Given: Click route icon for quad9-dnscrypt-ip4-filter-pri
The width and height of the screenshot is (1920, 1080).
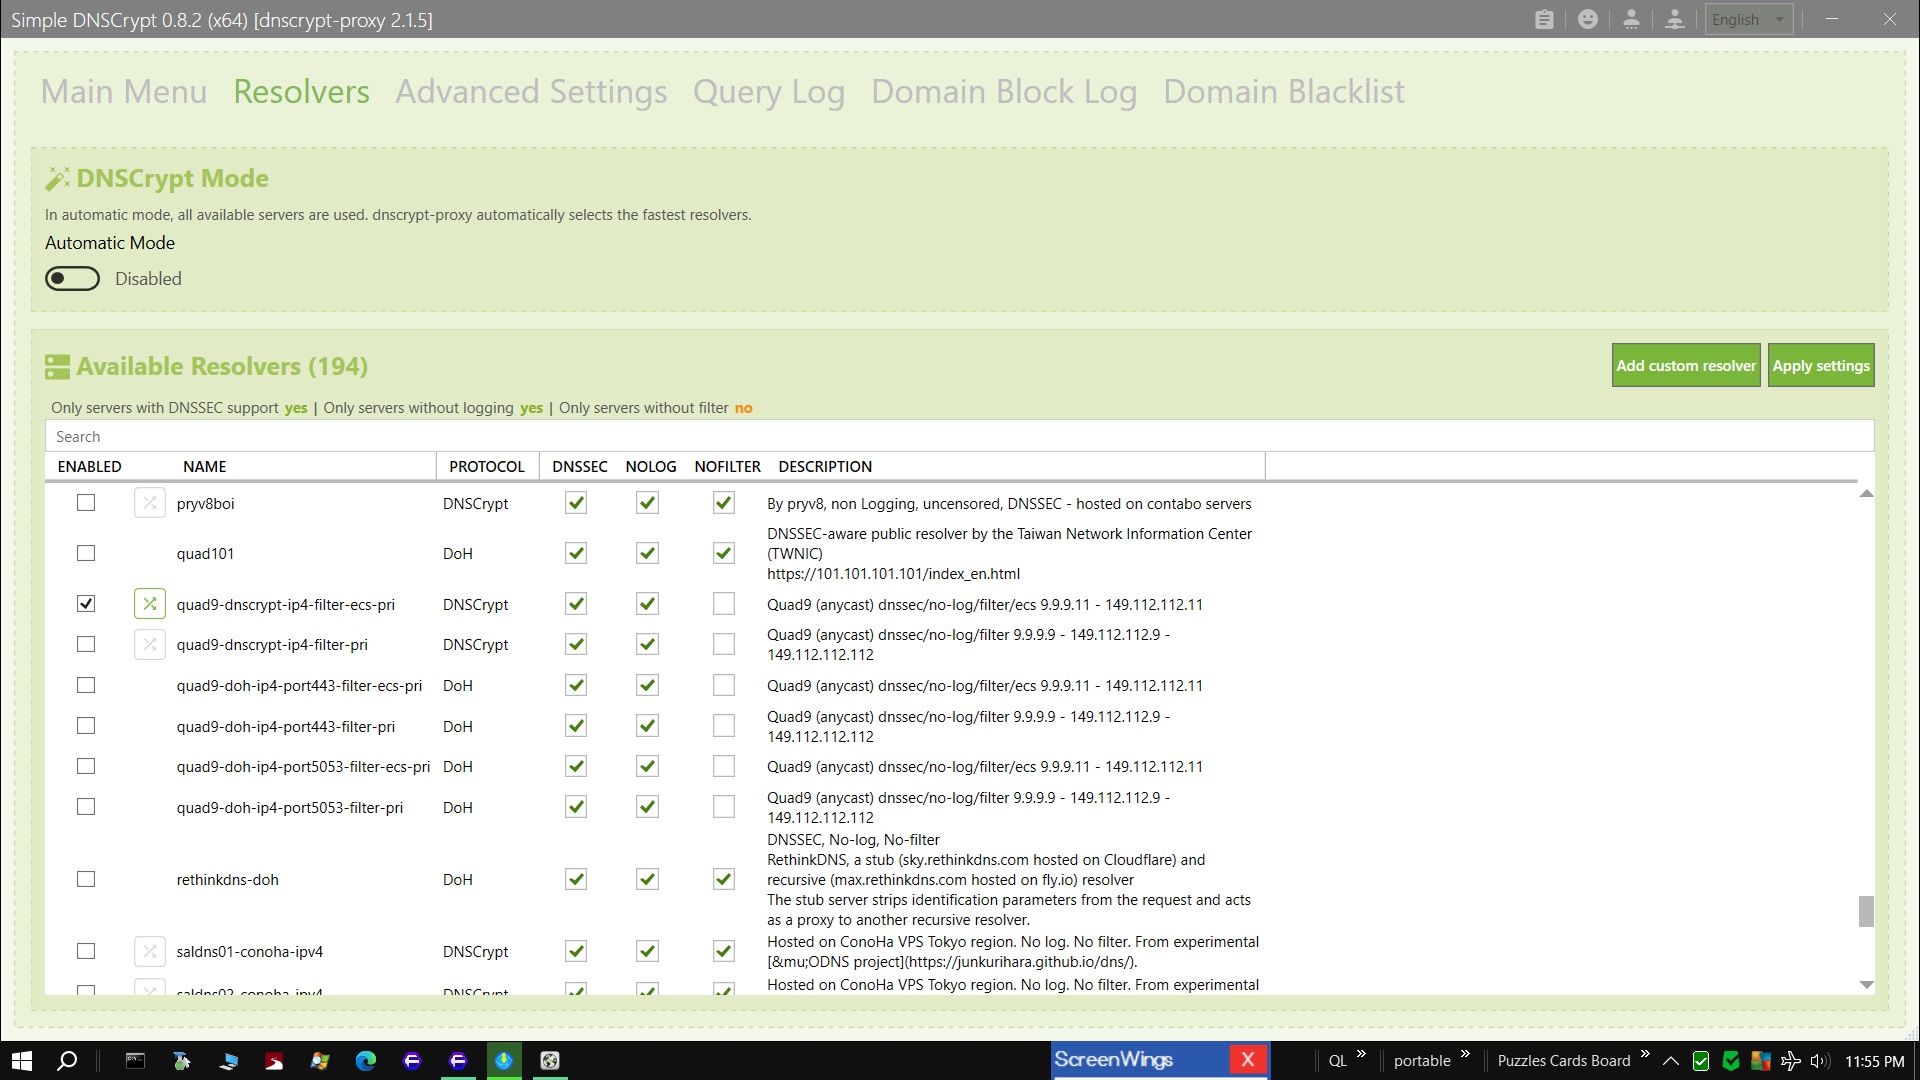Looking at the screenshot, I should pos(150,645).
